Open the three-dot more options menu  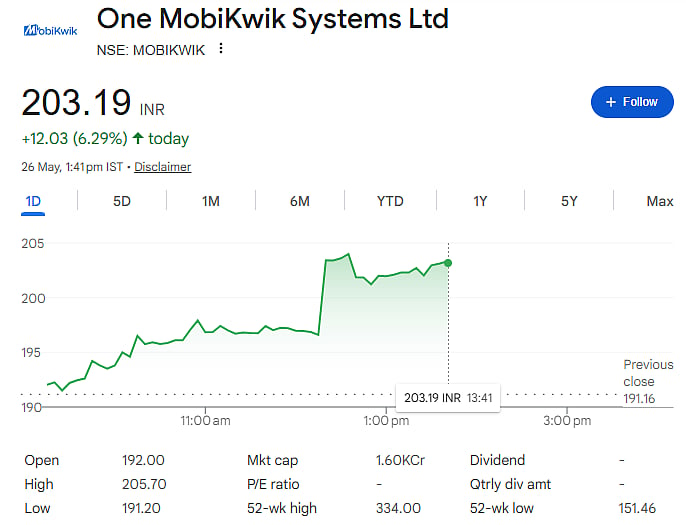221,49
